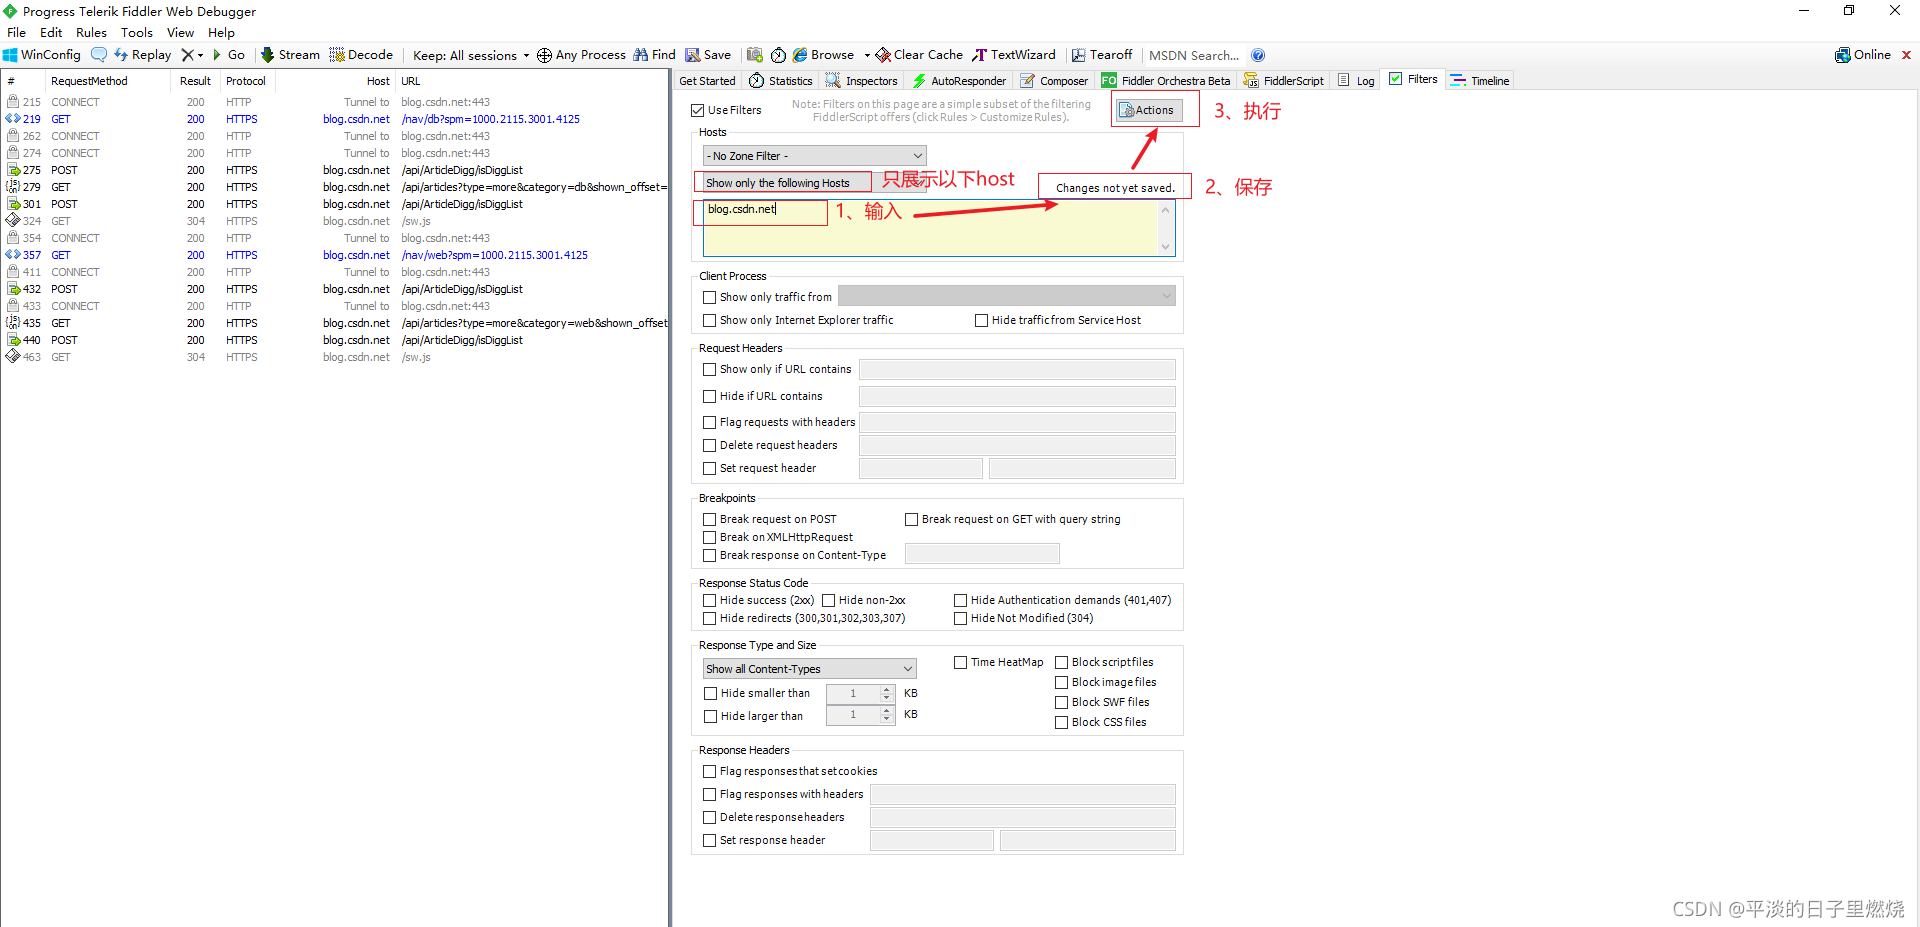
Task: Select session 279 GET /api/articles
Action: 335,187
